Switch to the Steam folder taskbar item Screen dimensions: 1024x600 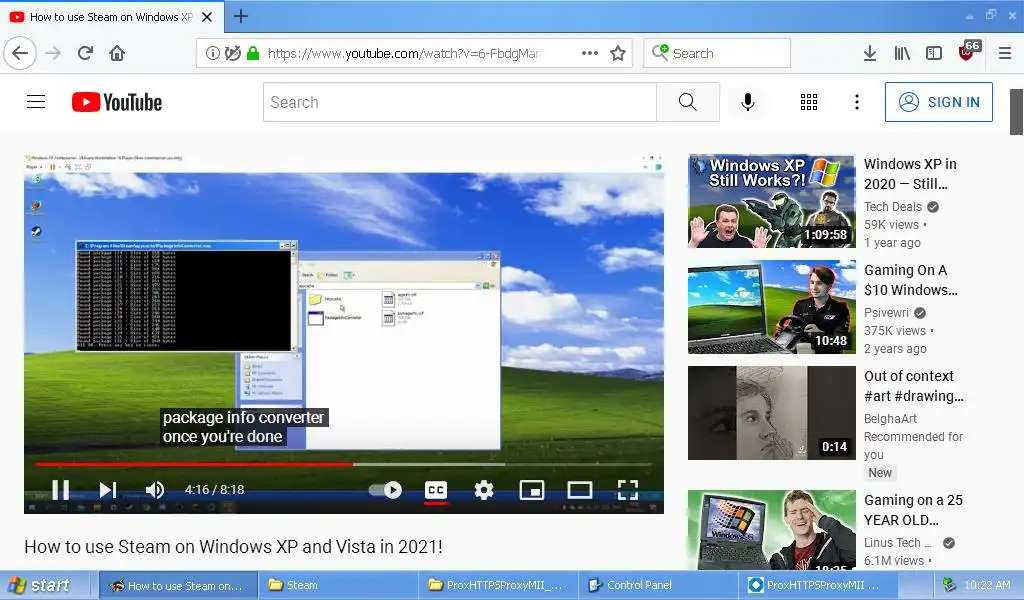338,586
